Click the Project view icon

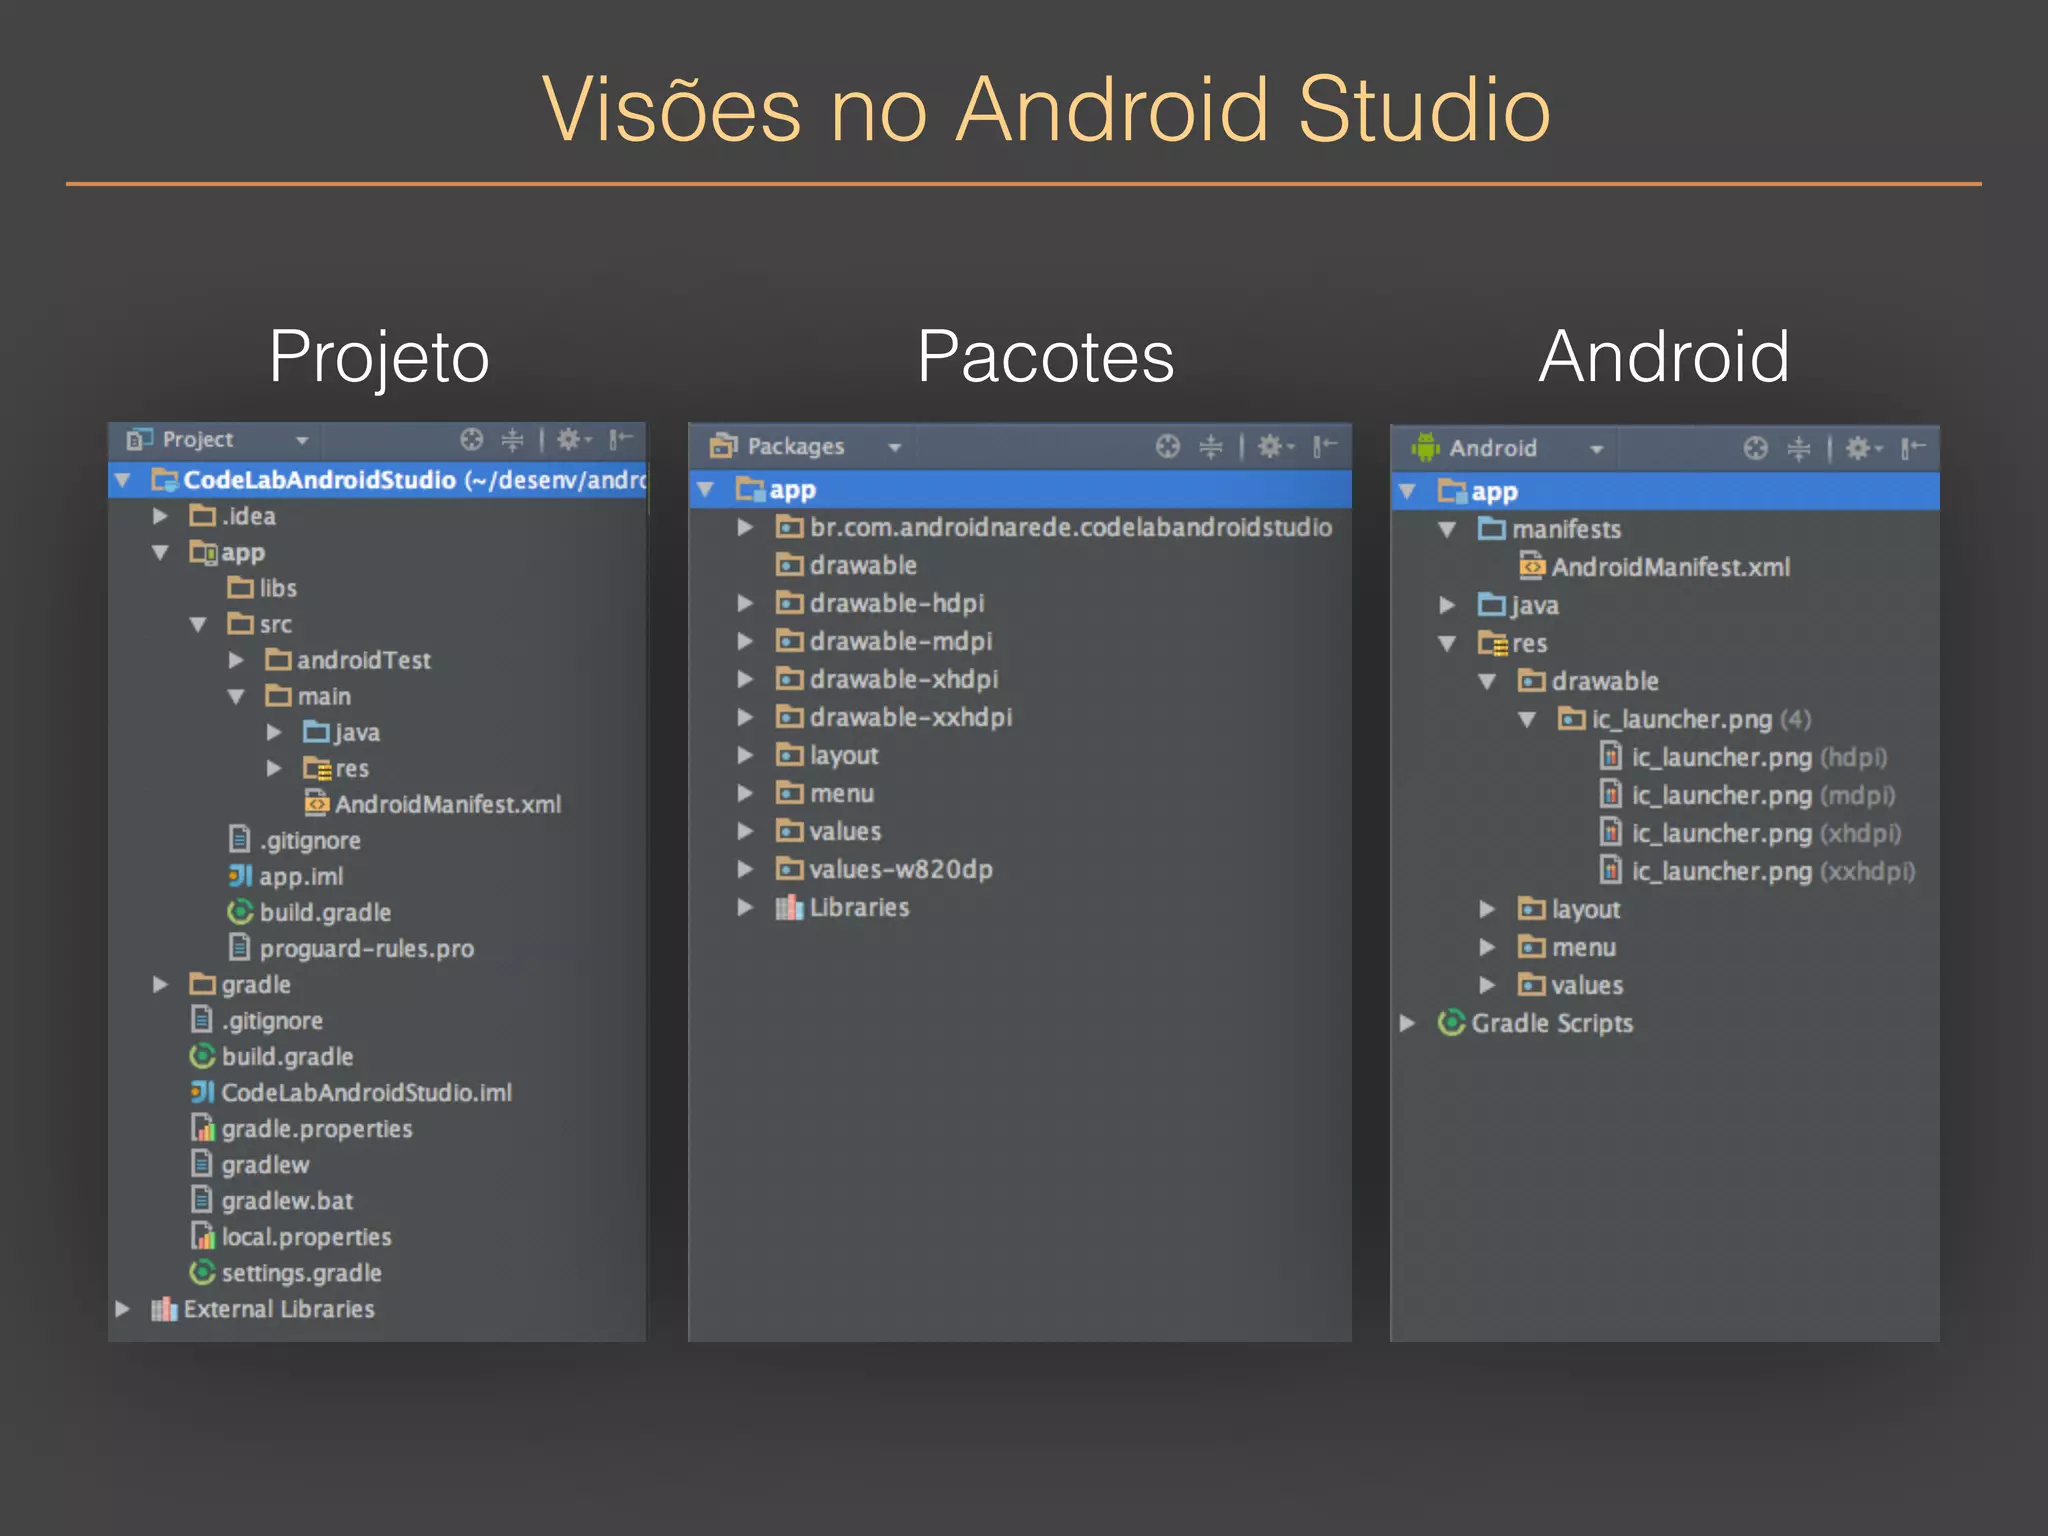[x=139, y=439]
